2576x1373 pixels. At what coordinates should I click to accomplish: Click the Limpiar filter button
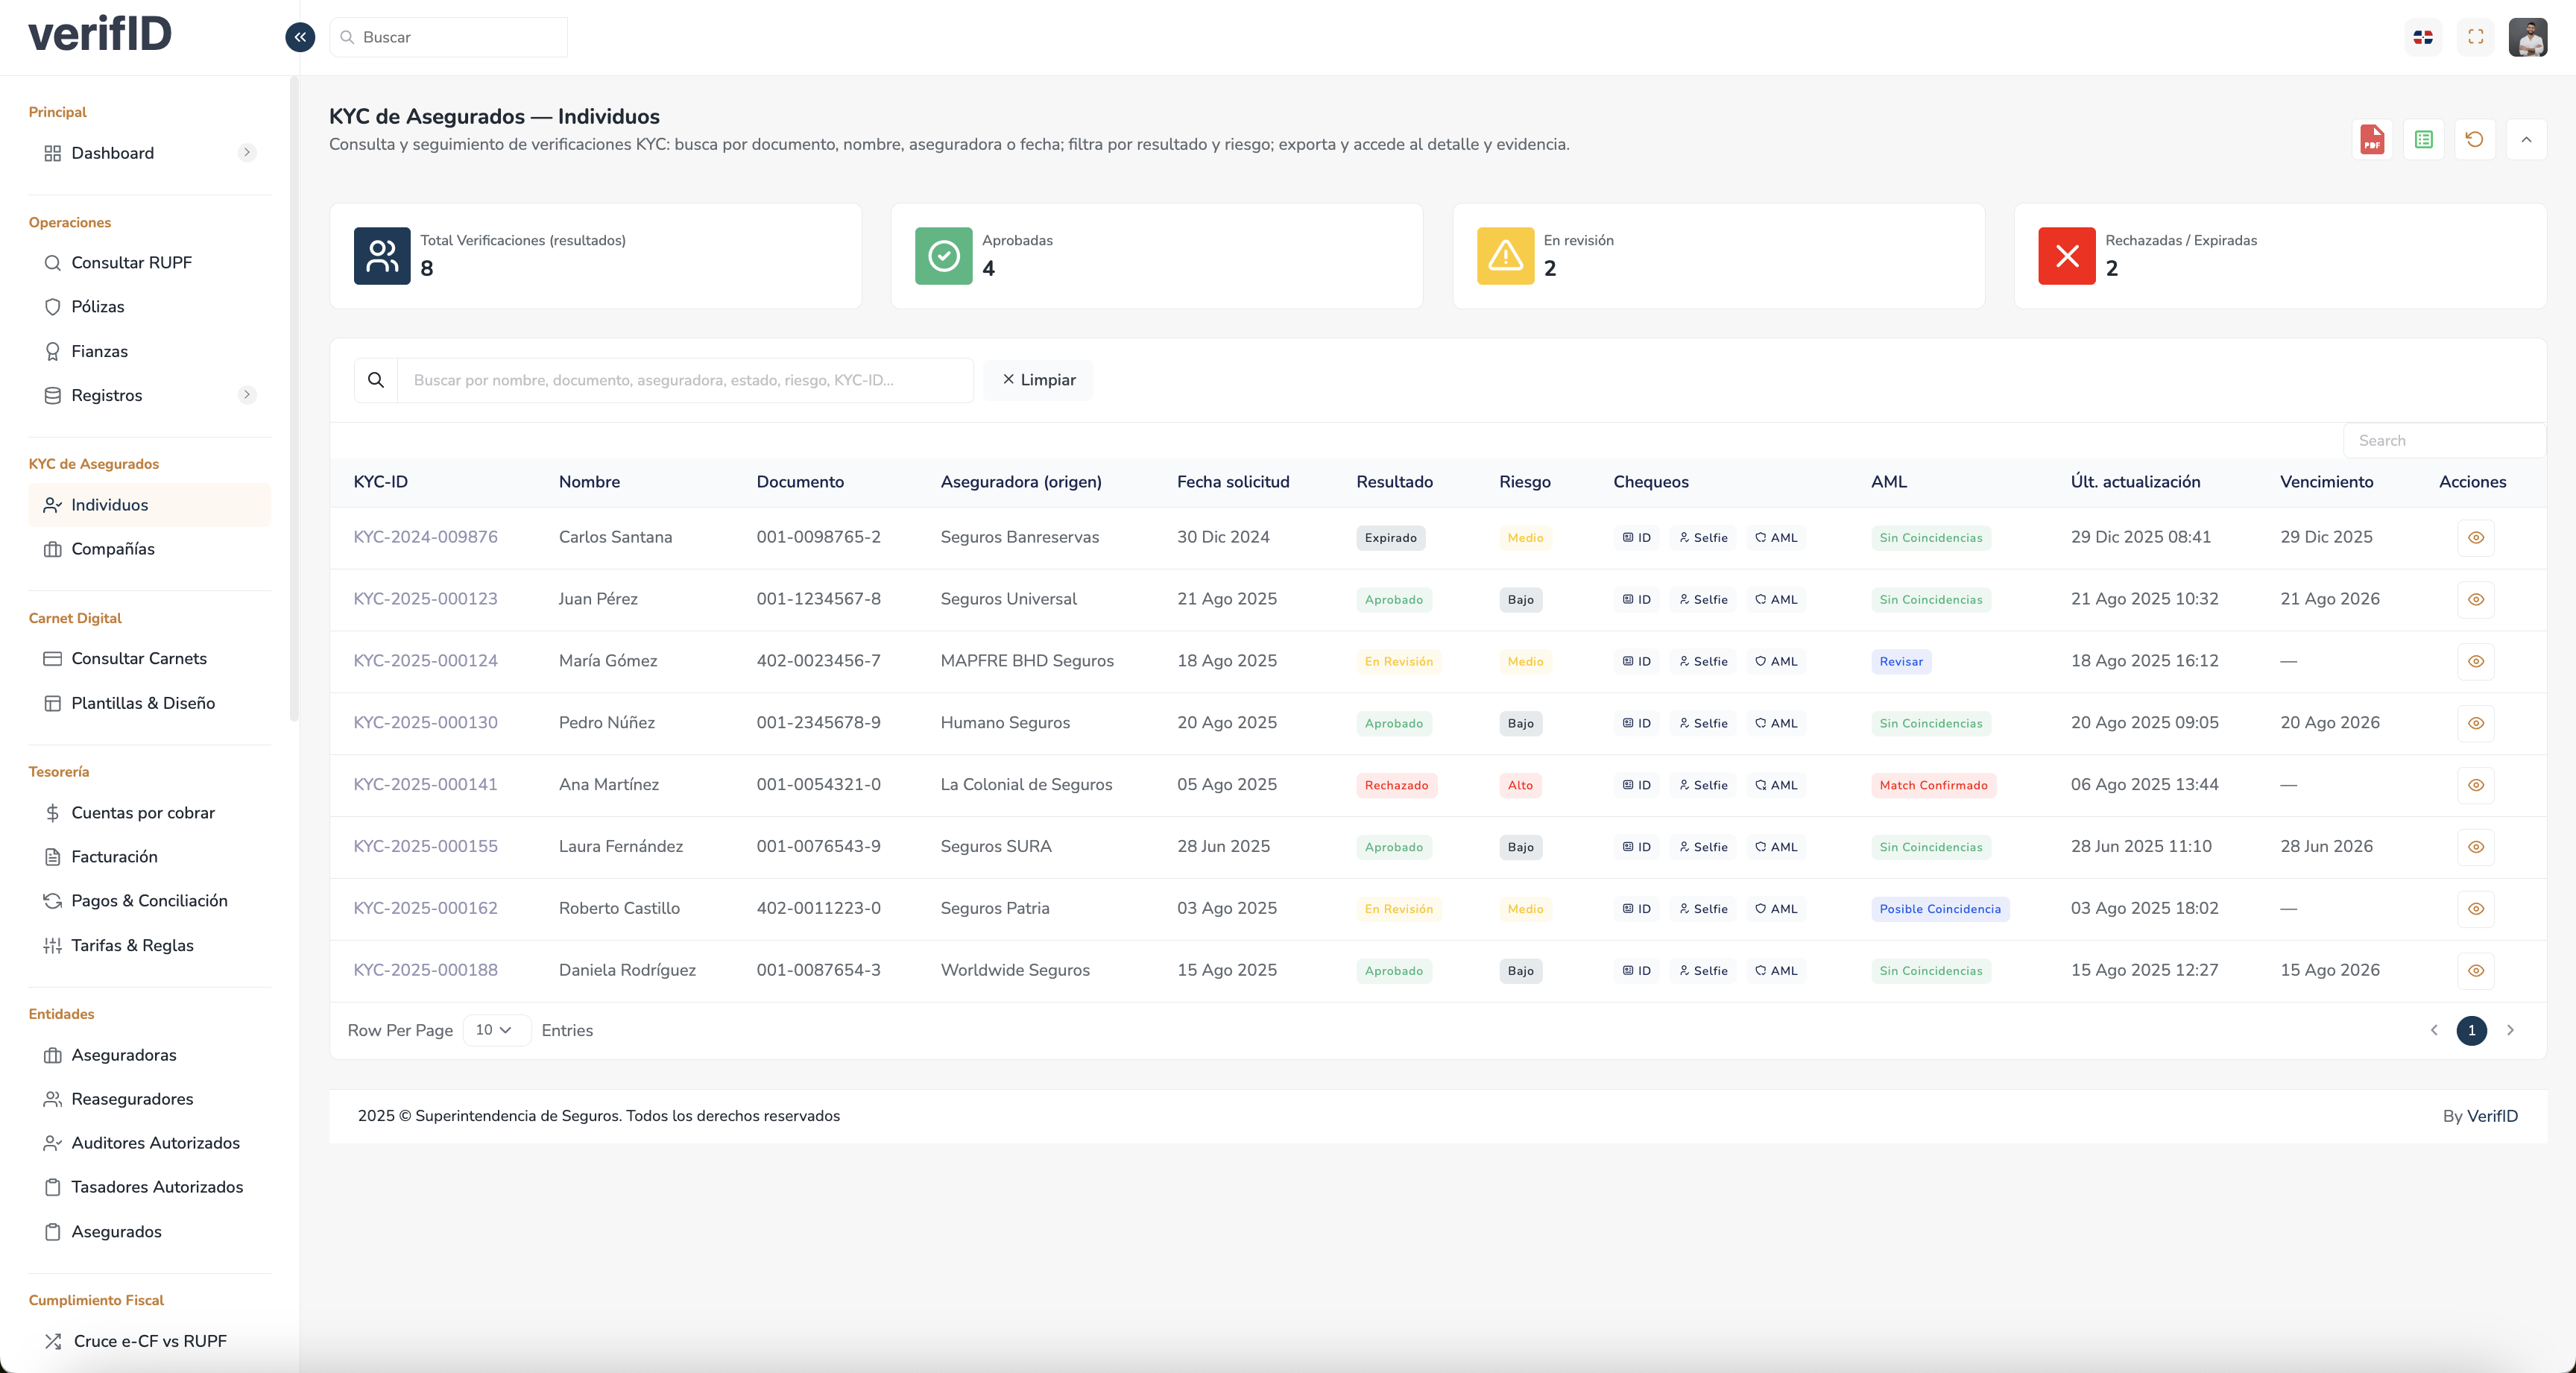click(x=1038, y=380)
